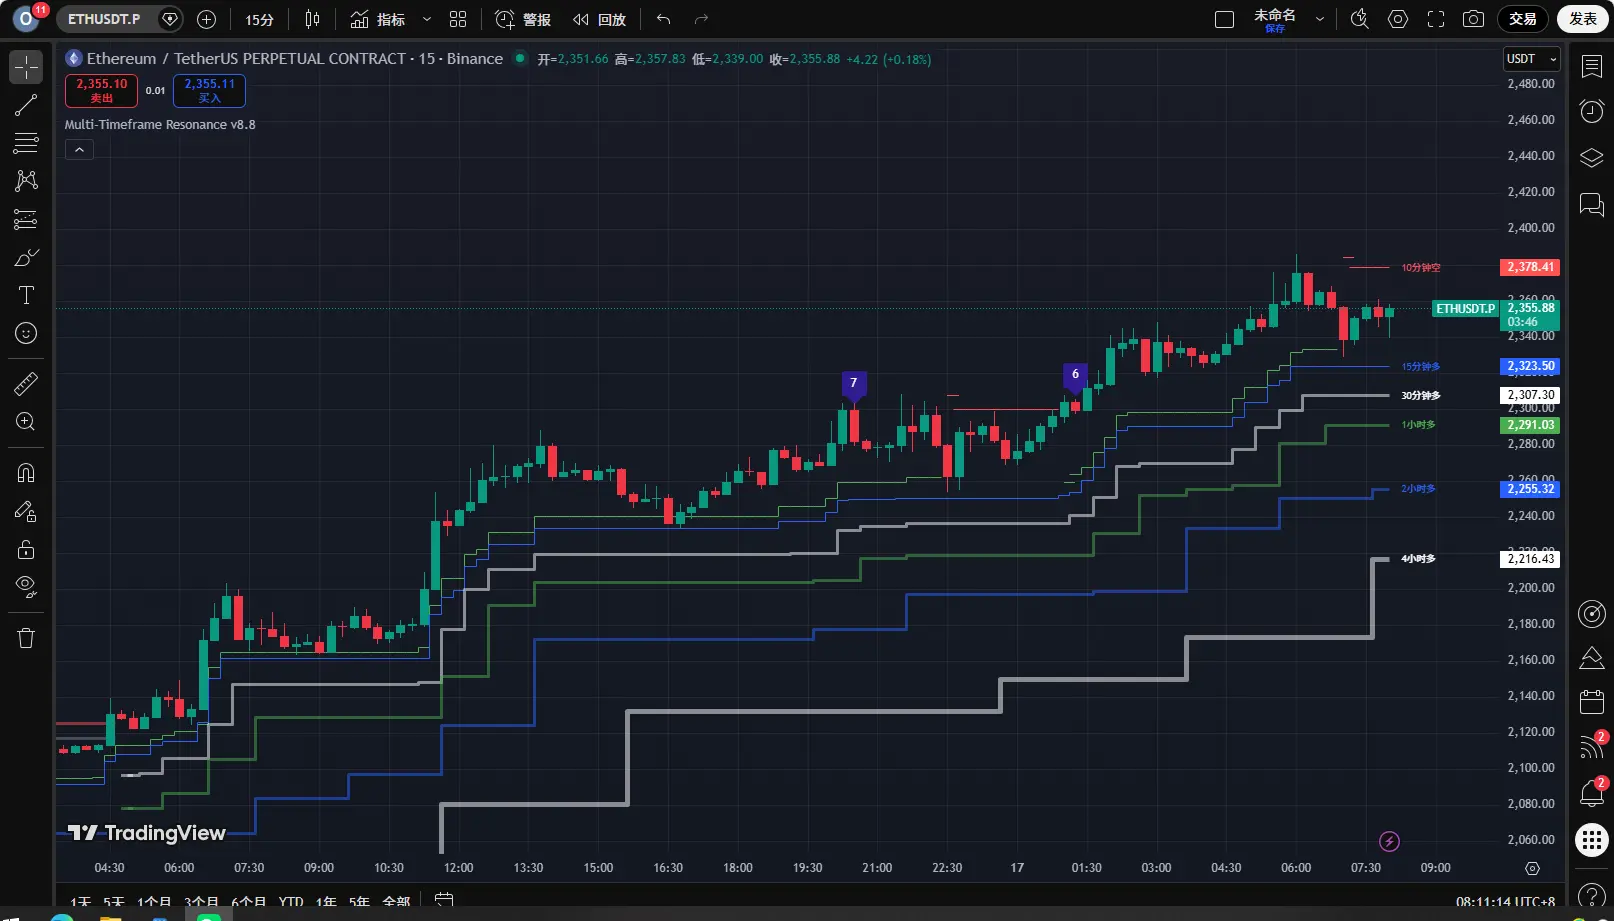This screenshot has width=1614, height=921.
Task: Expand the indicators favorites chevron
Action: coord(427,19)
